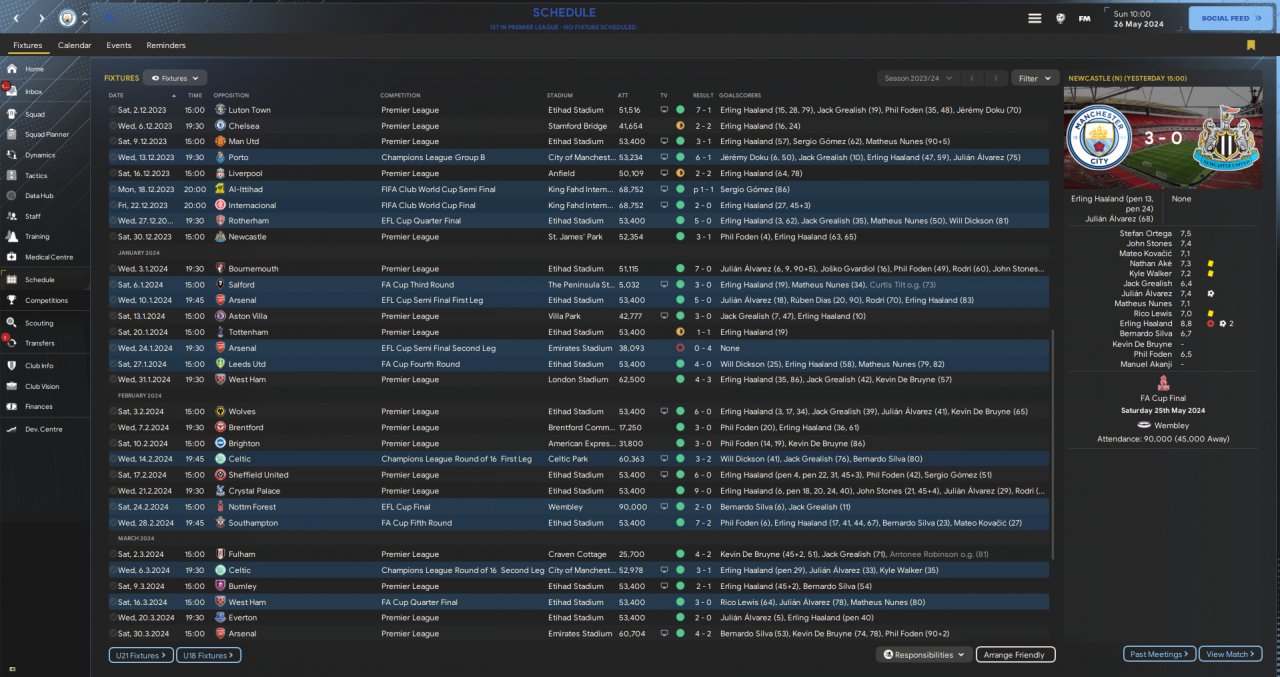Click the View Match button
The image size is (1280, 677).
pyautogui.click(x=1230, y=654)
